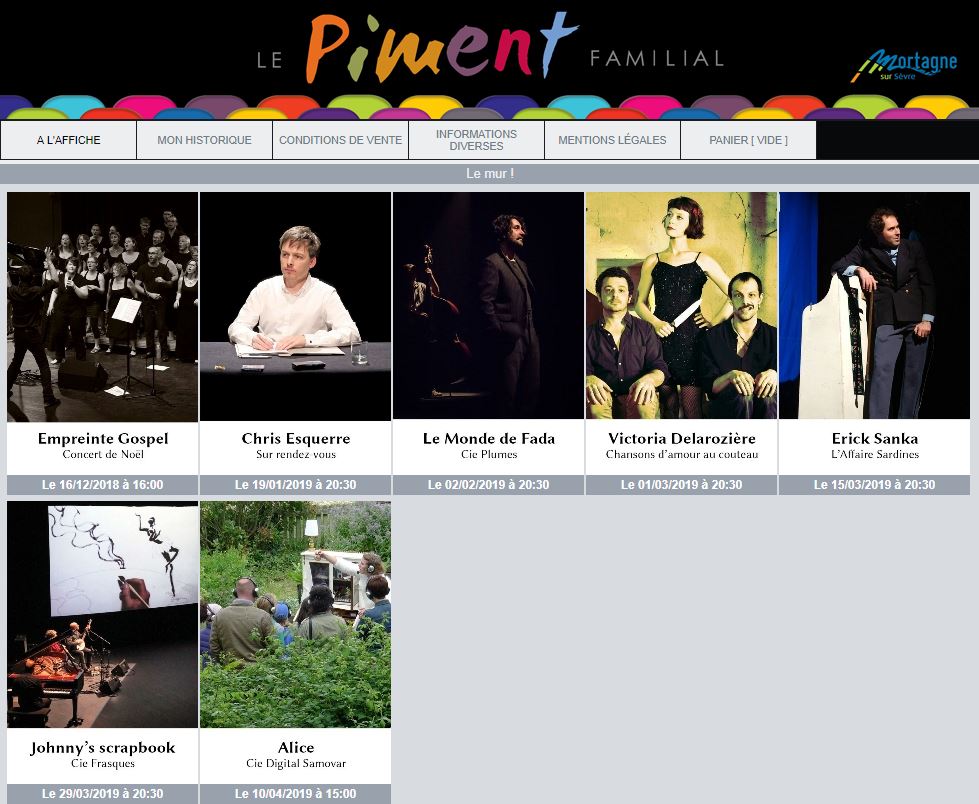
Task: Select INFORMATIONS DIVERSES menu item
Action: (476, 140)
